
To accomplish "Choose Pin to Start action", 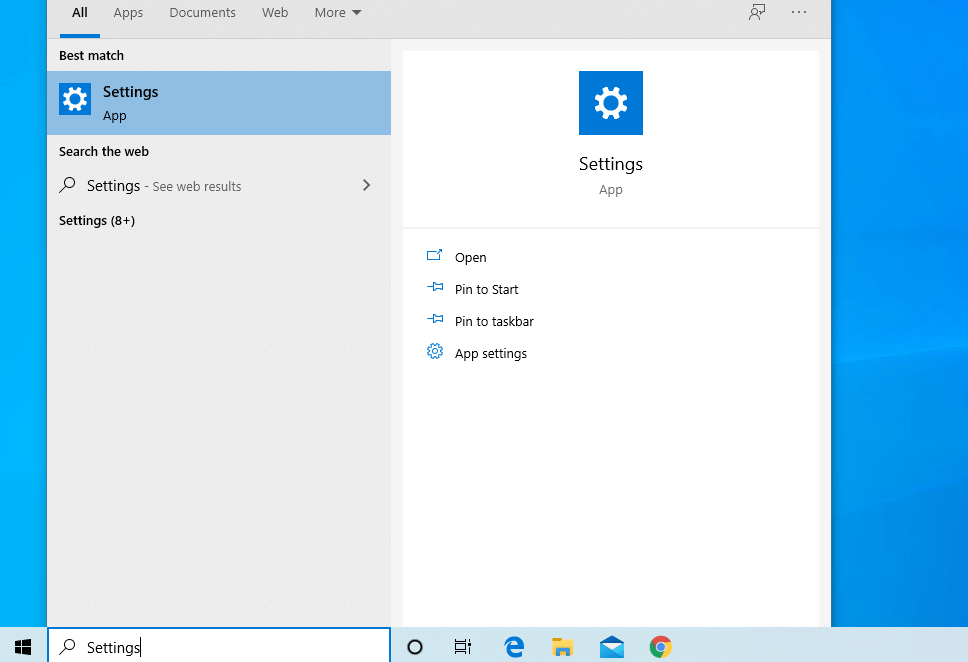I will point(486,289).
